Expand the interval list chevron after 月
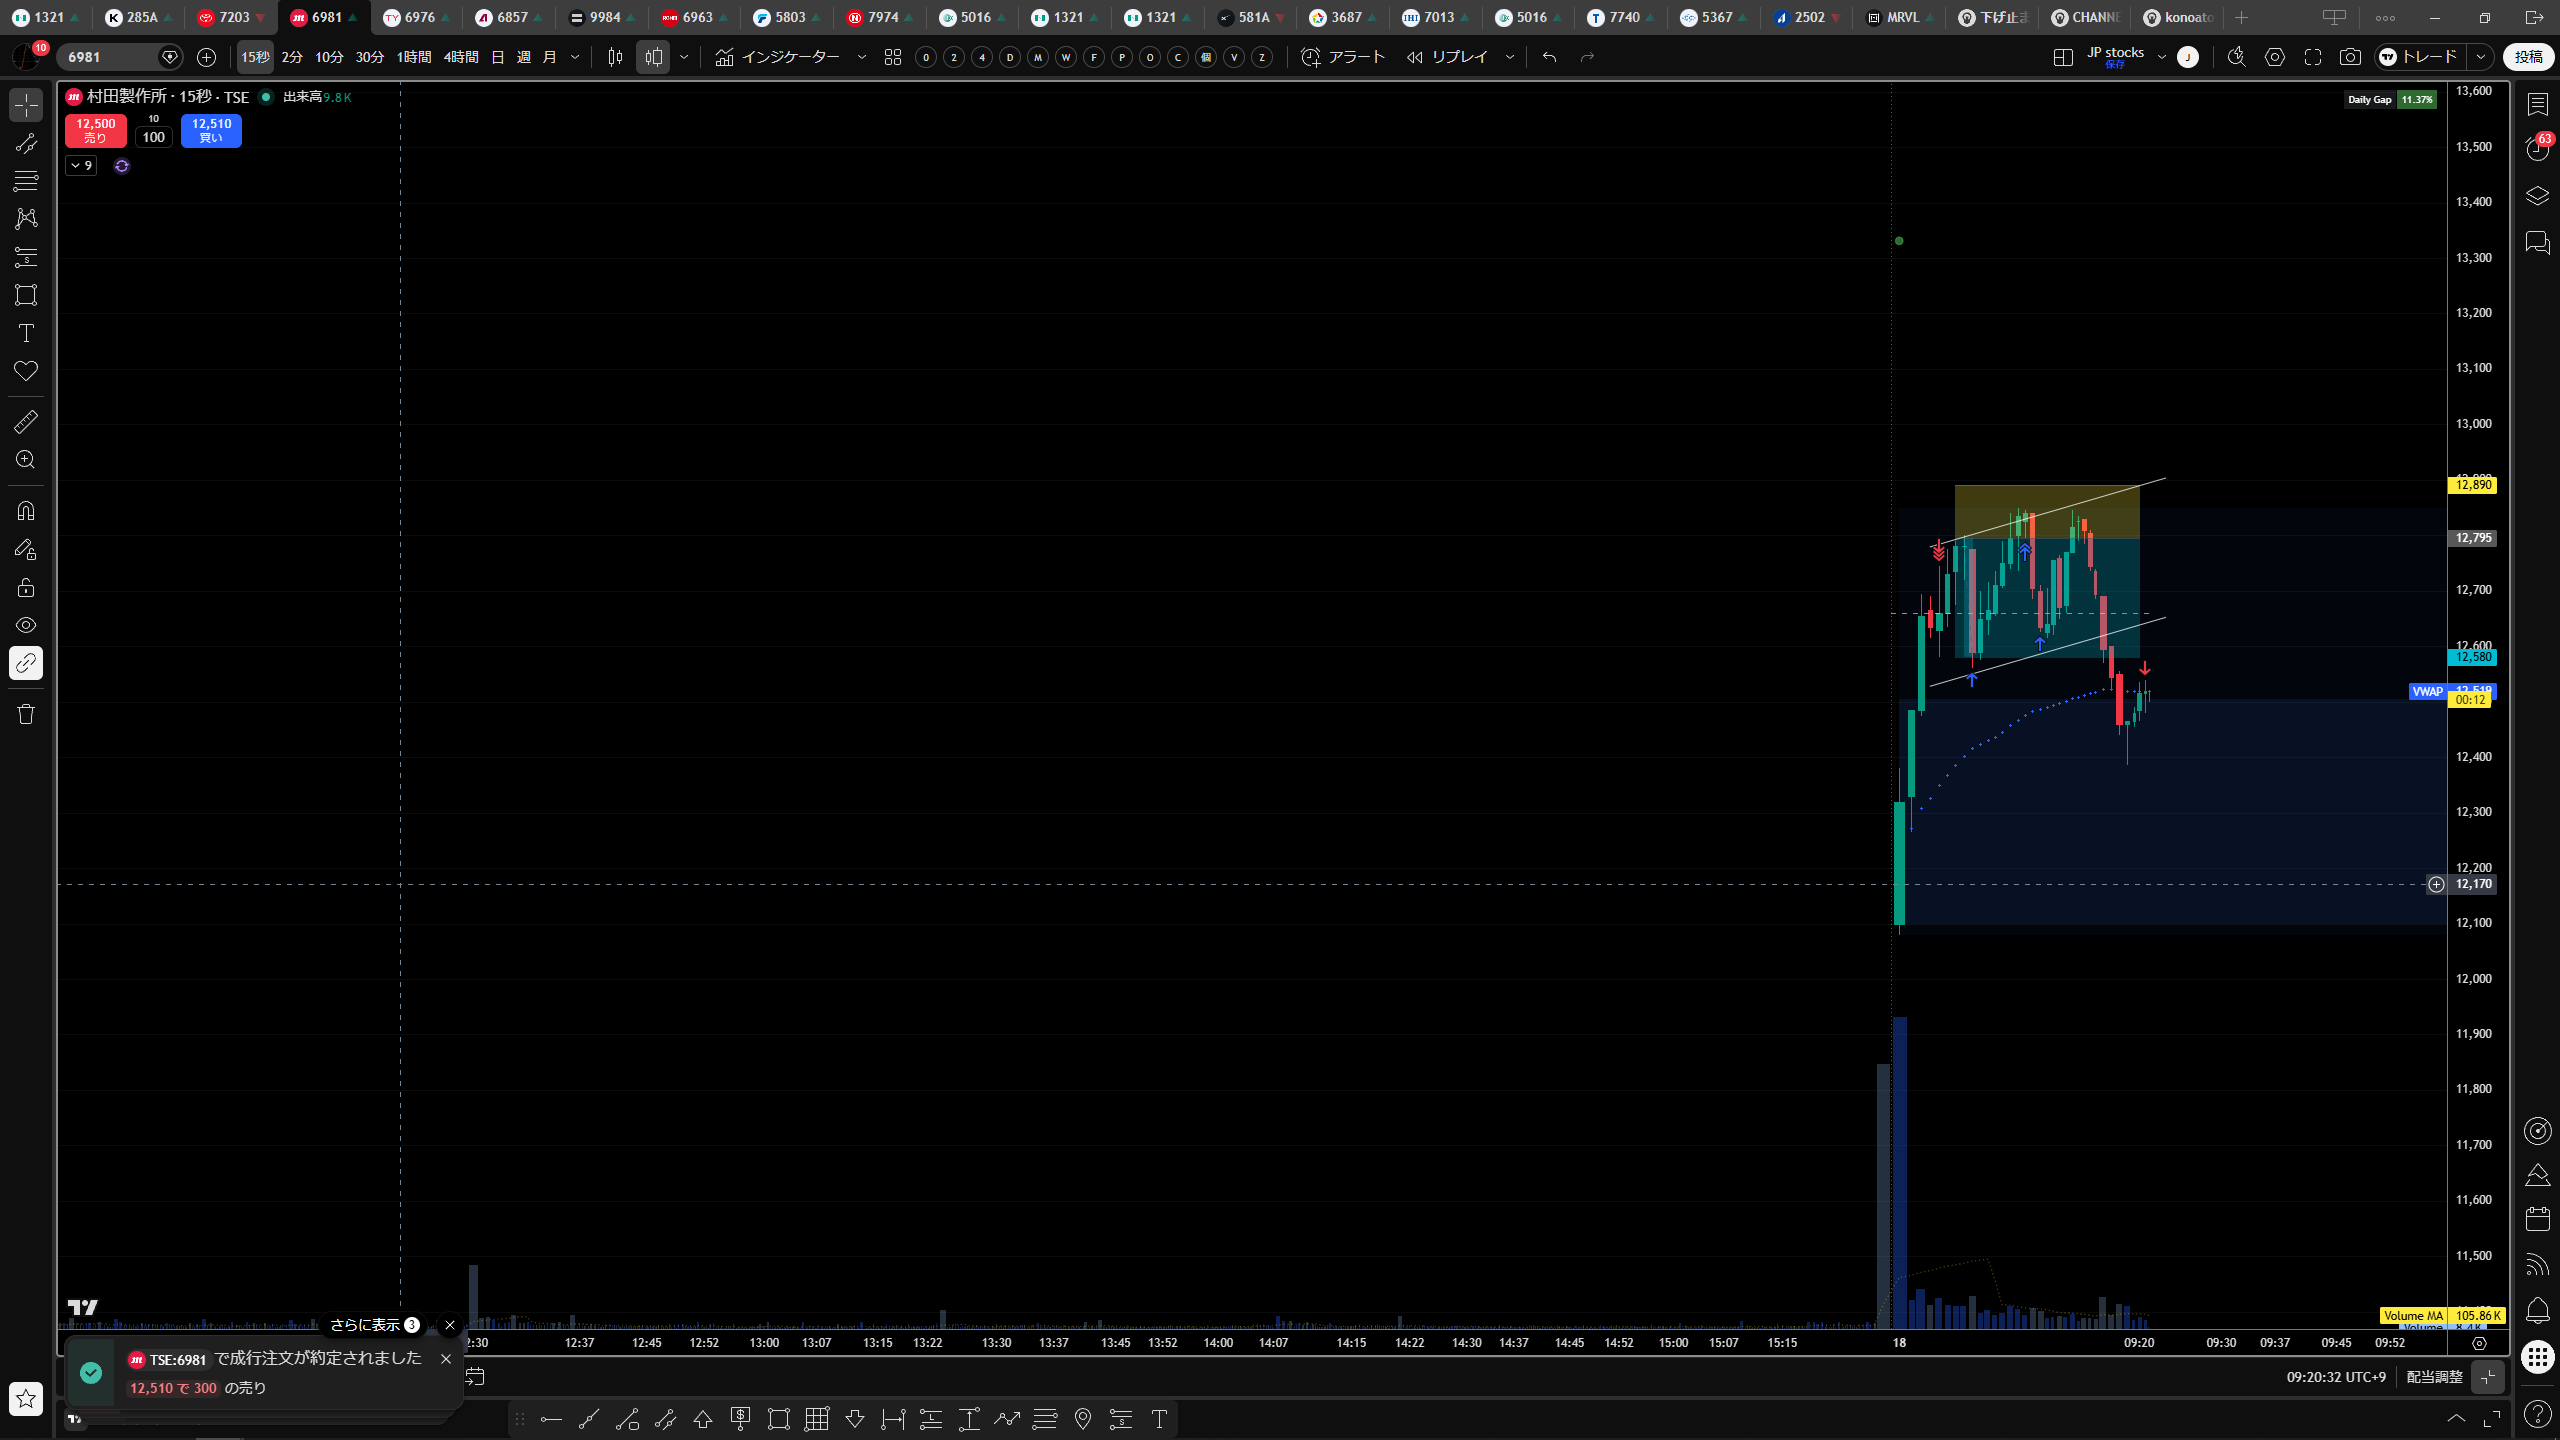This screenshot has height=1440, width=2560. [x=575, y=58]
